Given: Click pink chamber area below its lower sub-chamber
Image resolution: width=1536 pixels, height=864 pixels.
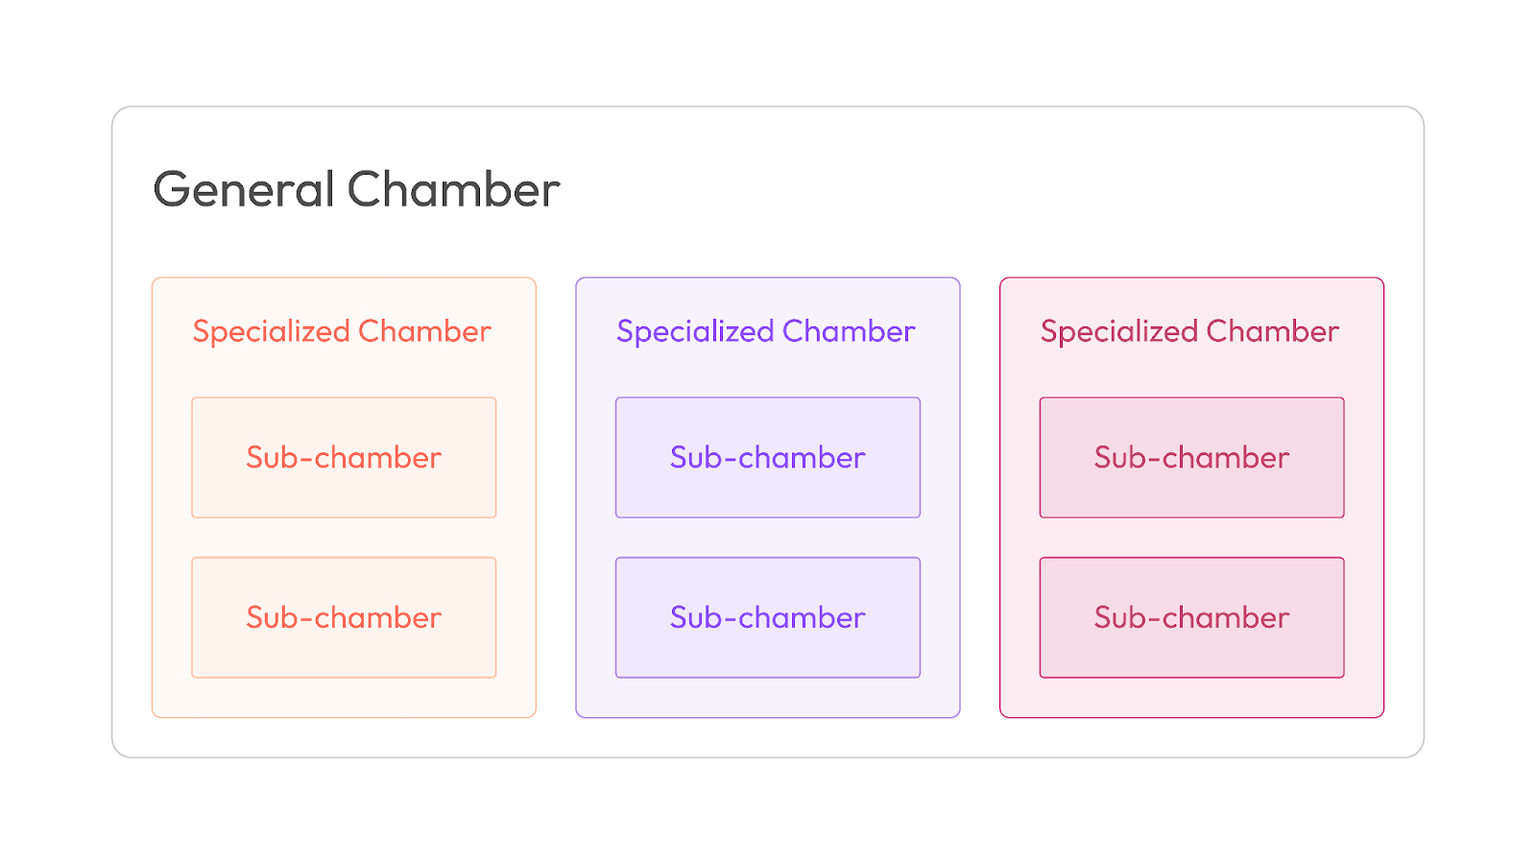Looking at the screenshot, I should [1192, 697].
